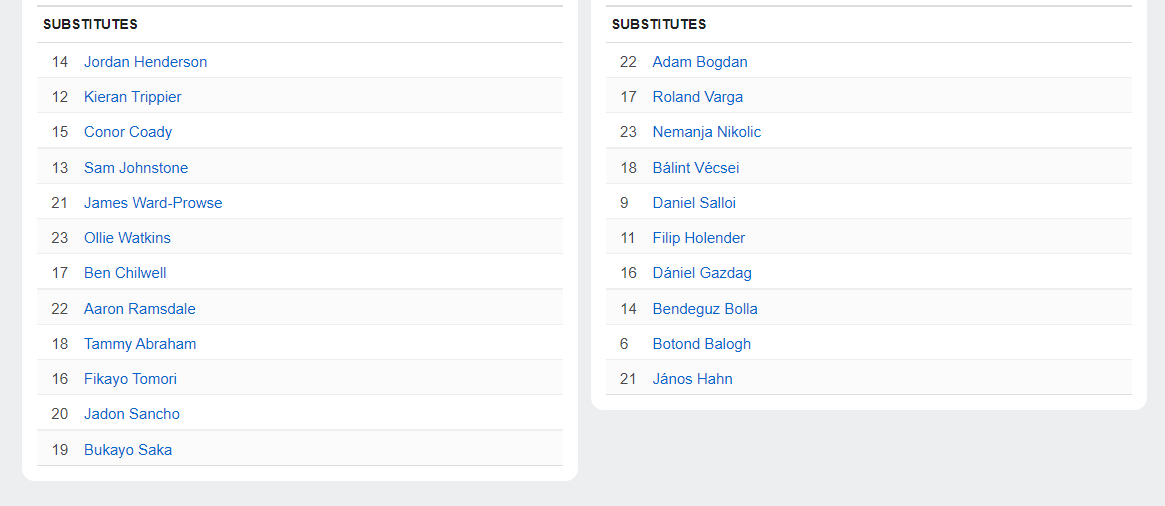Open Tammy Abraham's player page

[x=140, y=344]
